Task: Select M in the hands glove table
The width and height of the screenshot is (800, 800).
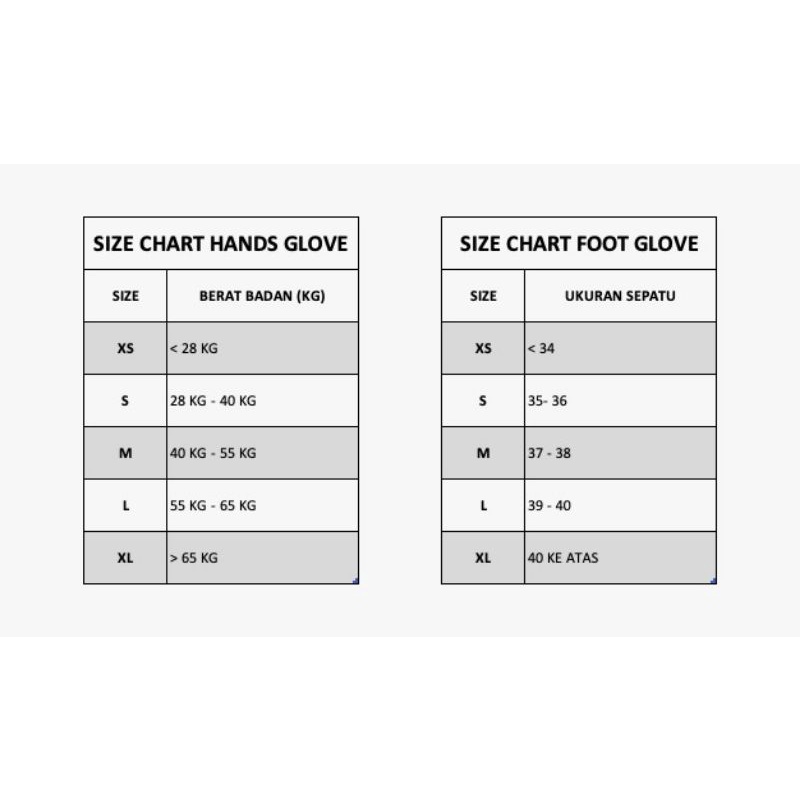Action: 125,453
